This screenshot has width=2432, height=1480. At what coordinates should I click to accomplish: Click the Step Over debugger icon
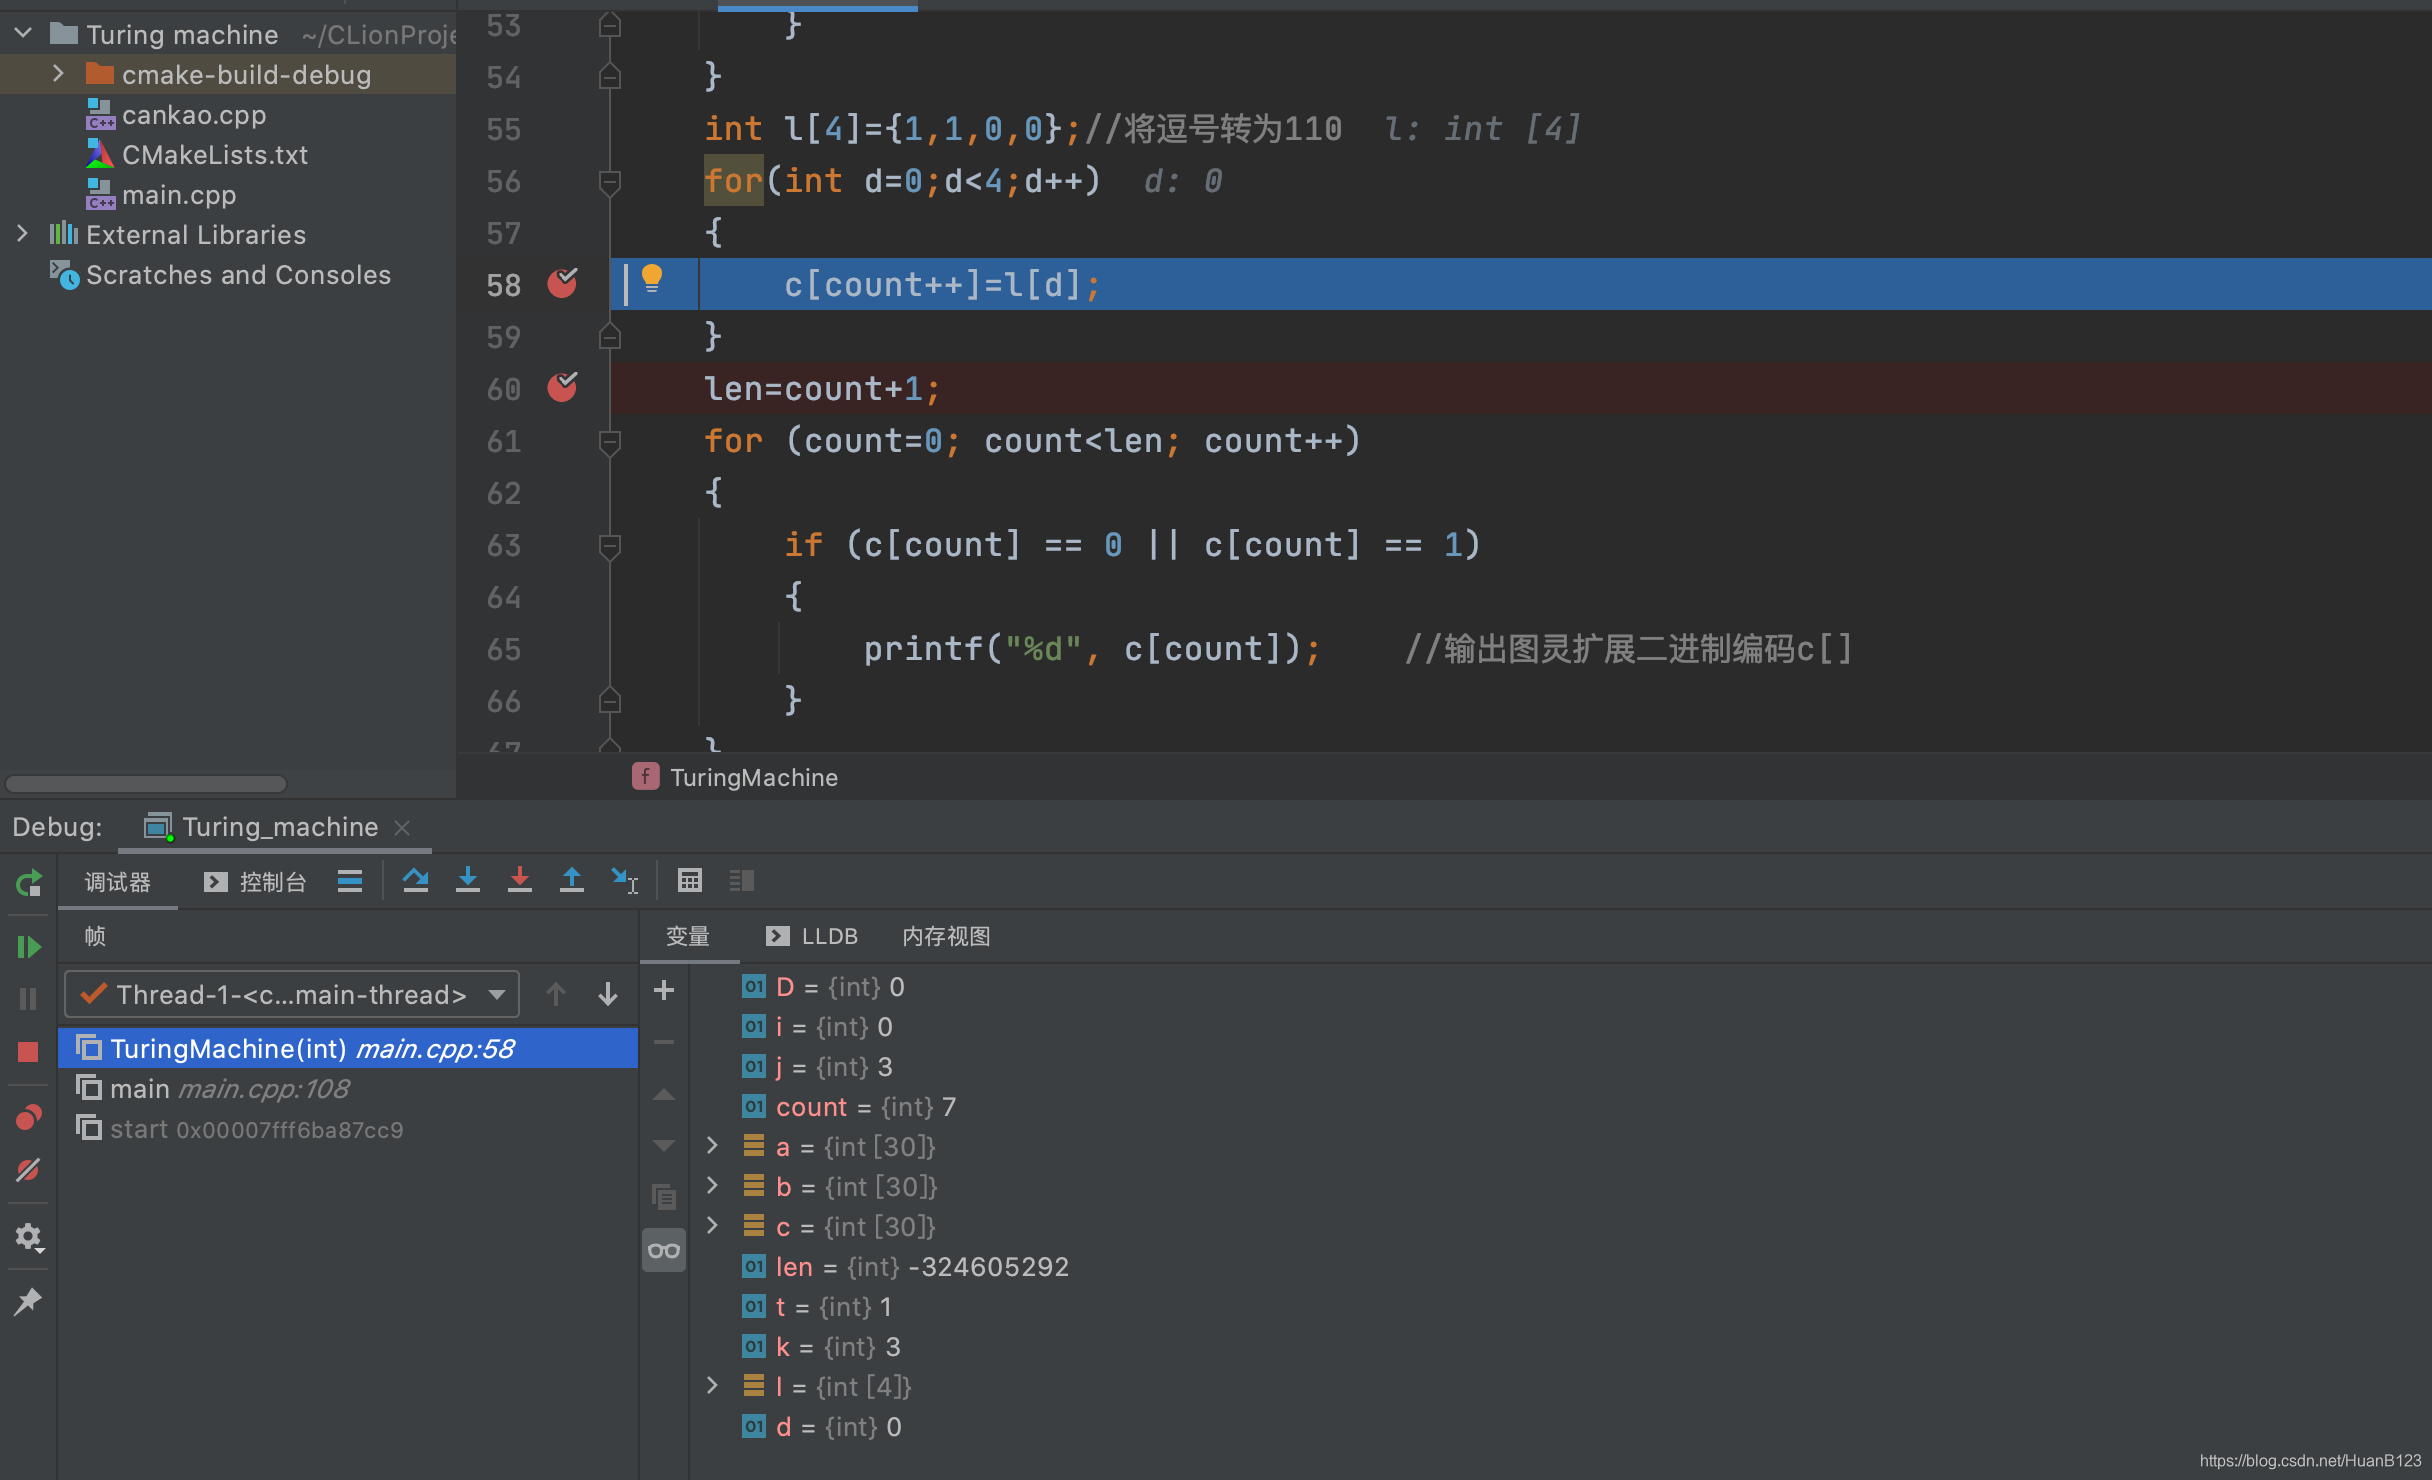(415, 882)
